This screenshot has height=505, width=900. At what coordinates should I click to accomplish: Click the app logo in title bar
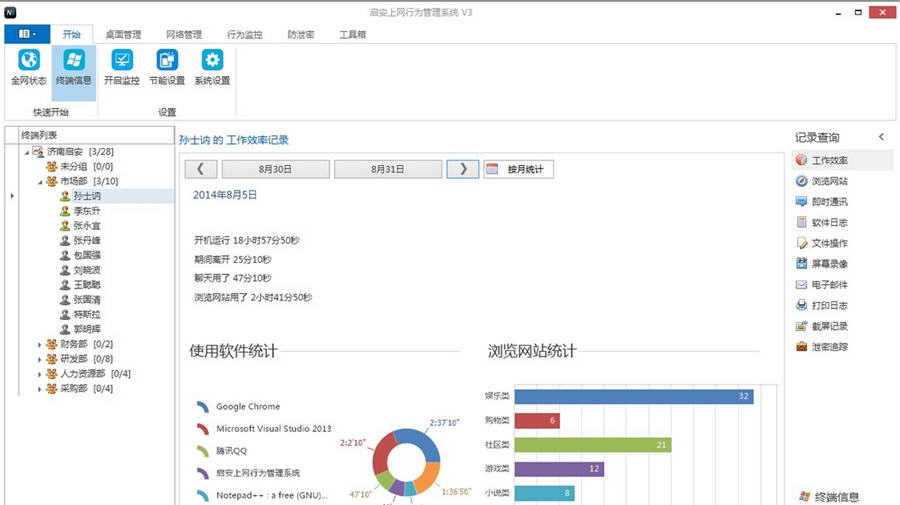pos(10,13)
